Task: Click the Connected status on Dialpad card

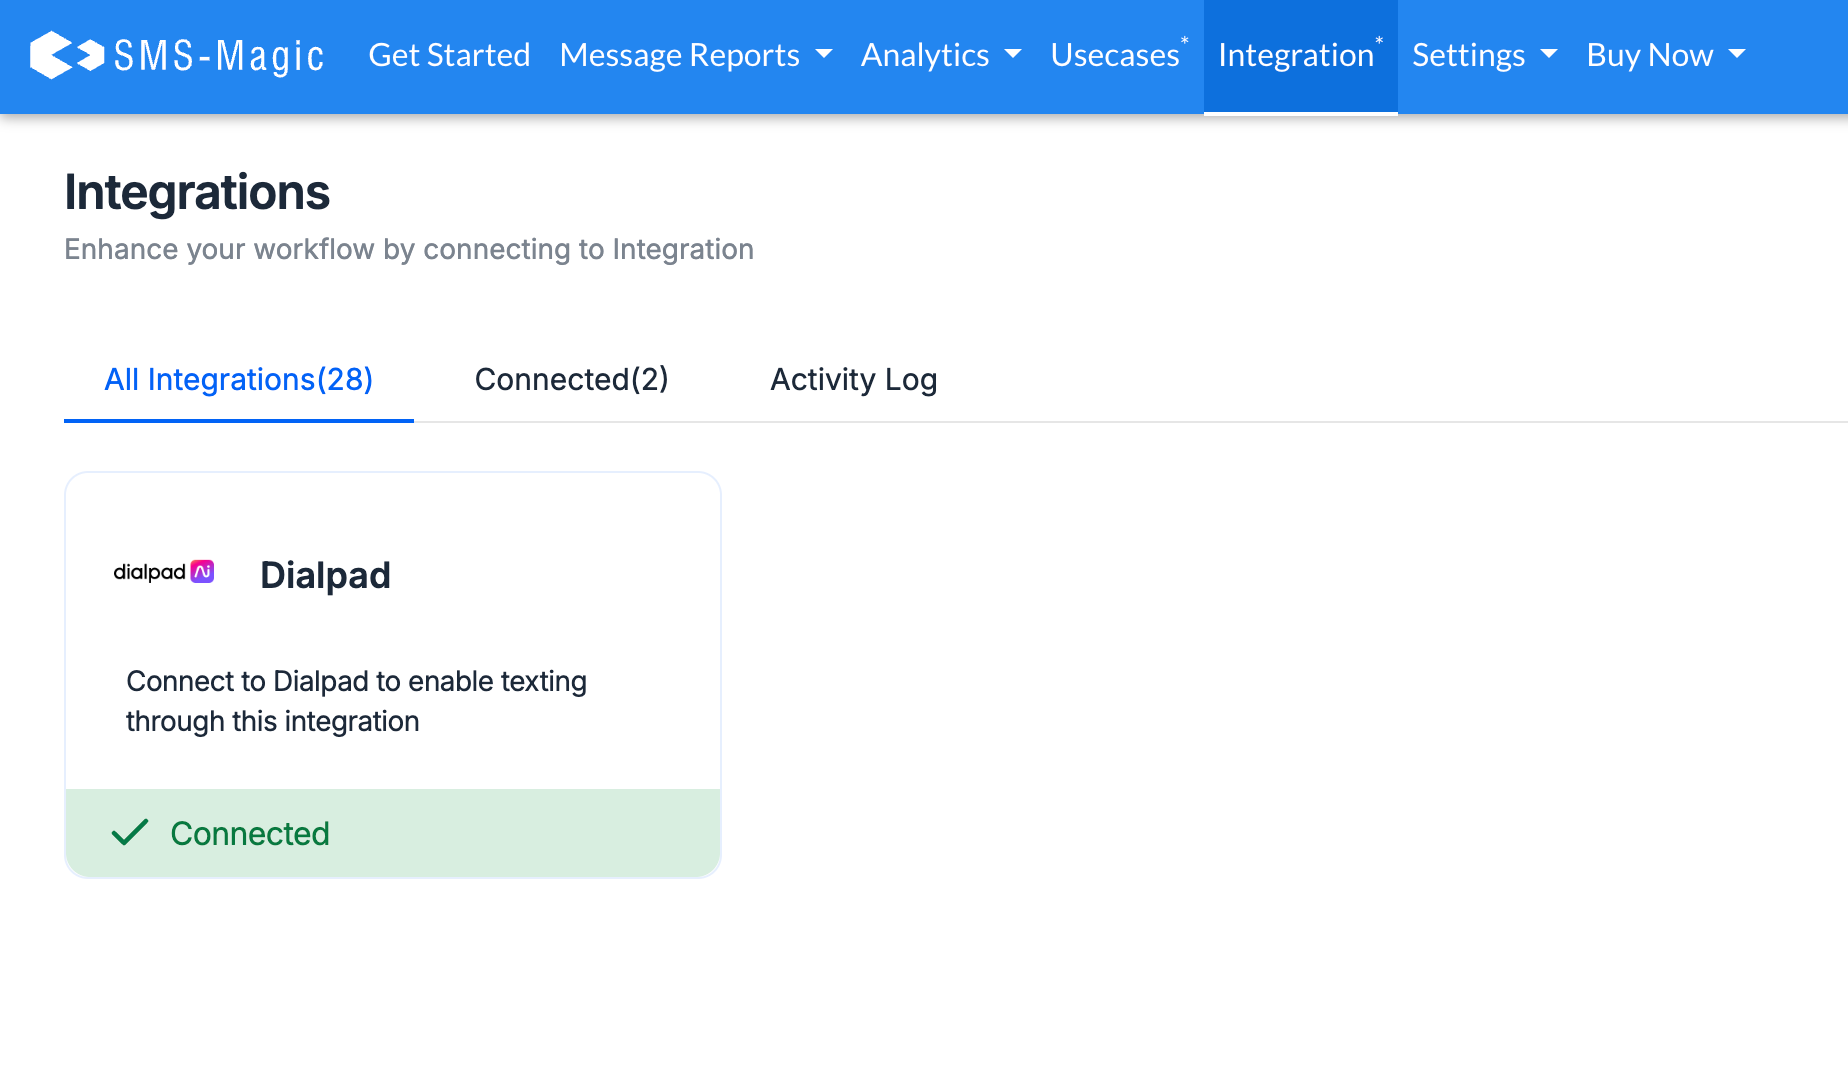Action: (393, 833)
